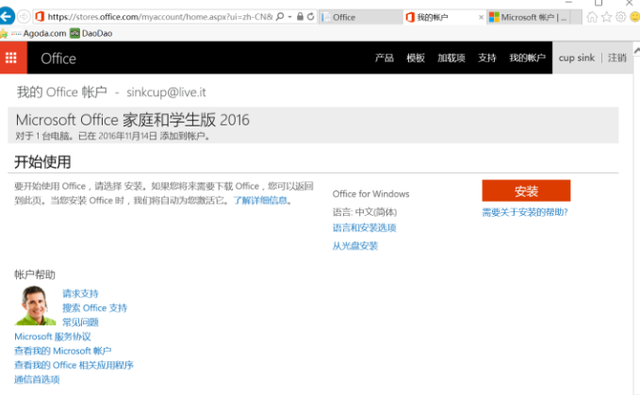Viewport: 640px width, 395px height.
Task: Click the 从光盘安装 link
Action: [355, 246]
